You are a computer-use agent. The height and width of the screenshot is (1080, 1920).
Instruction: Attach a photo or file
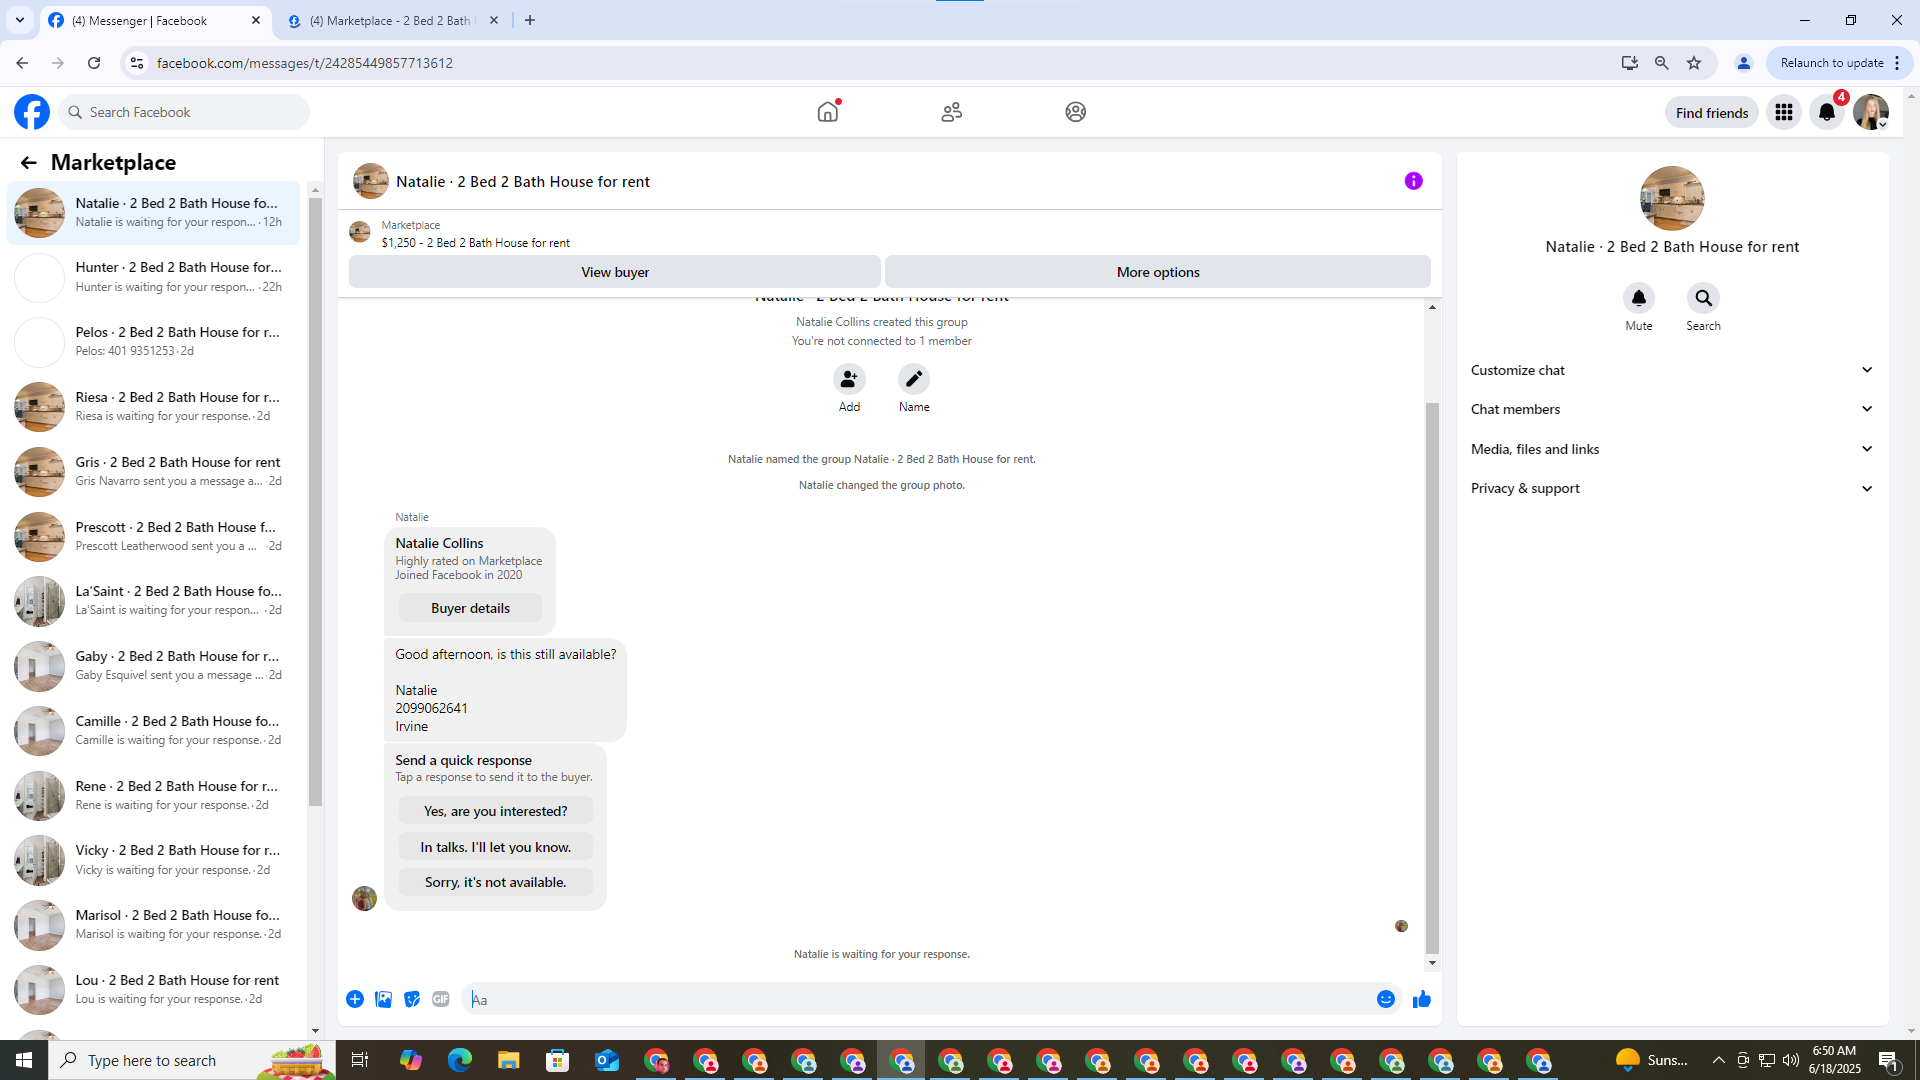[x=384, y=999]
